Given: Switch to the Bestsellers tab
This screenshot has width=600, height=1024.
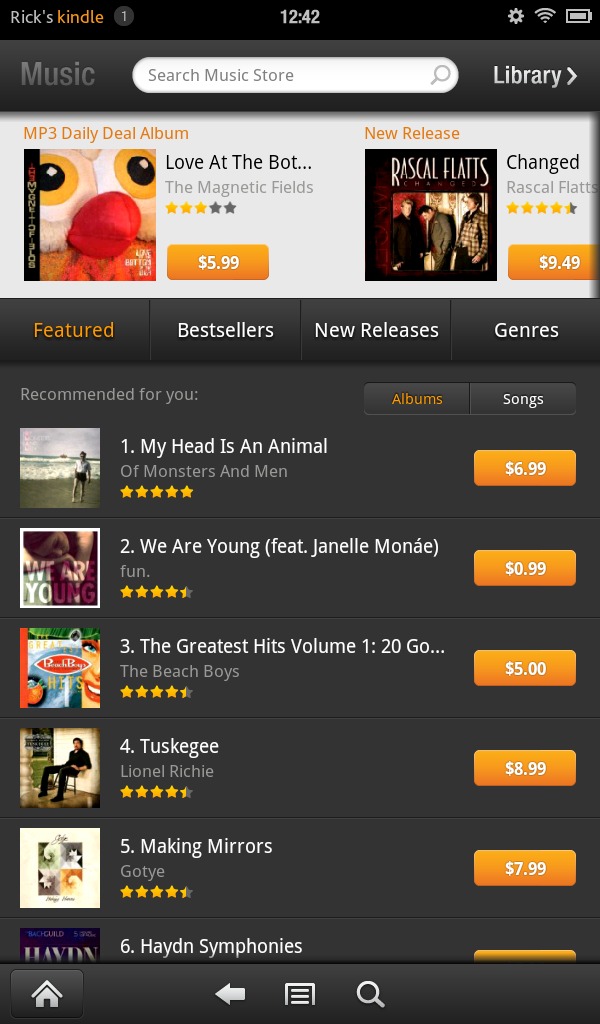Looking at the screenshot, I should point(225,330).
